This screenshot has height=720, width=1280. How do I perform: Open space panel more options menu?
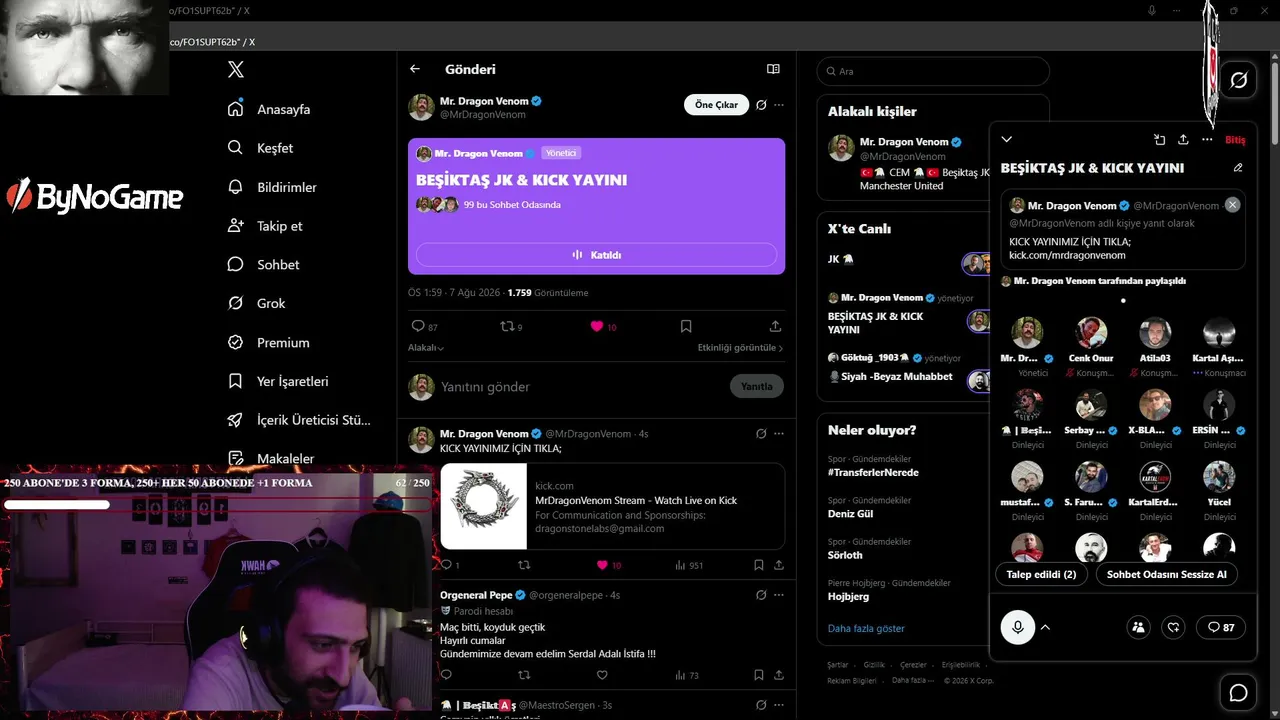(1207, 140)
